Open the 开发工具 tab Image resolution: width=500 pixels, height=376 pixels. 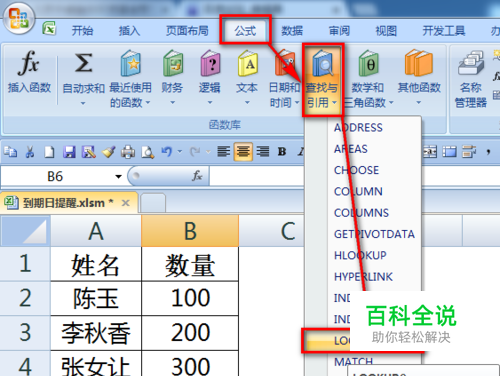tap(444, 31)
